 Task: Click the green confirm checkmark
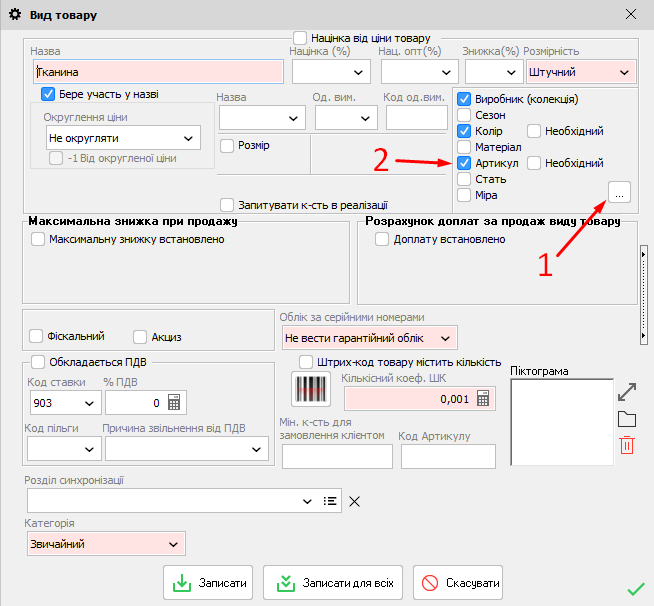635,589
